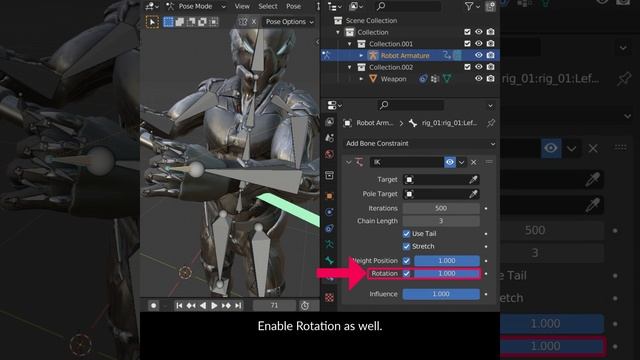Open the Object properties tab
The height and width of the screenshot is (360, 640).
[329, 196]
